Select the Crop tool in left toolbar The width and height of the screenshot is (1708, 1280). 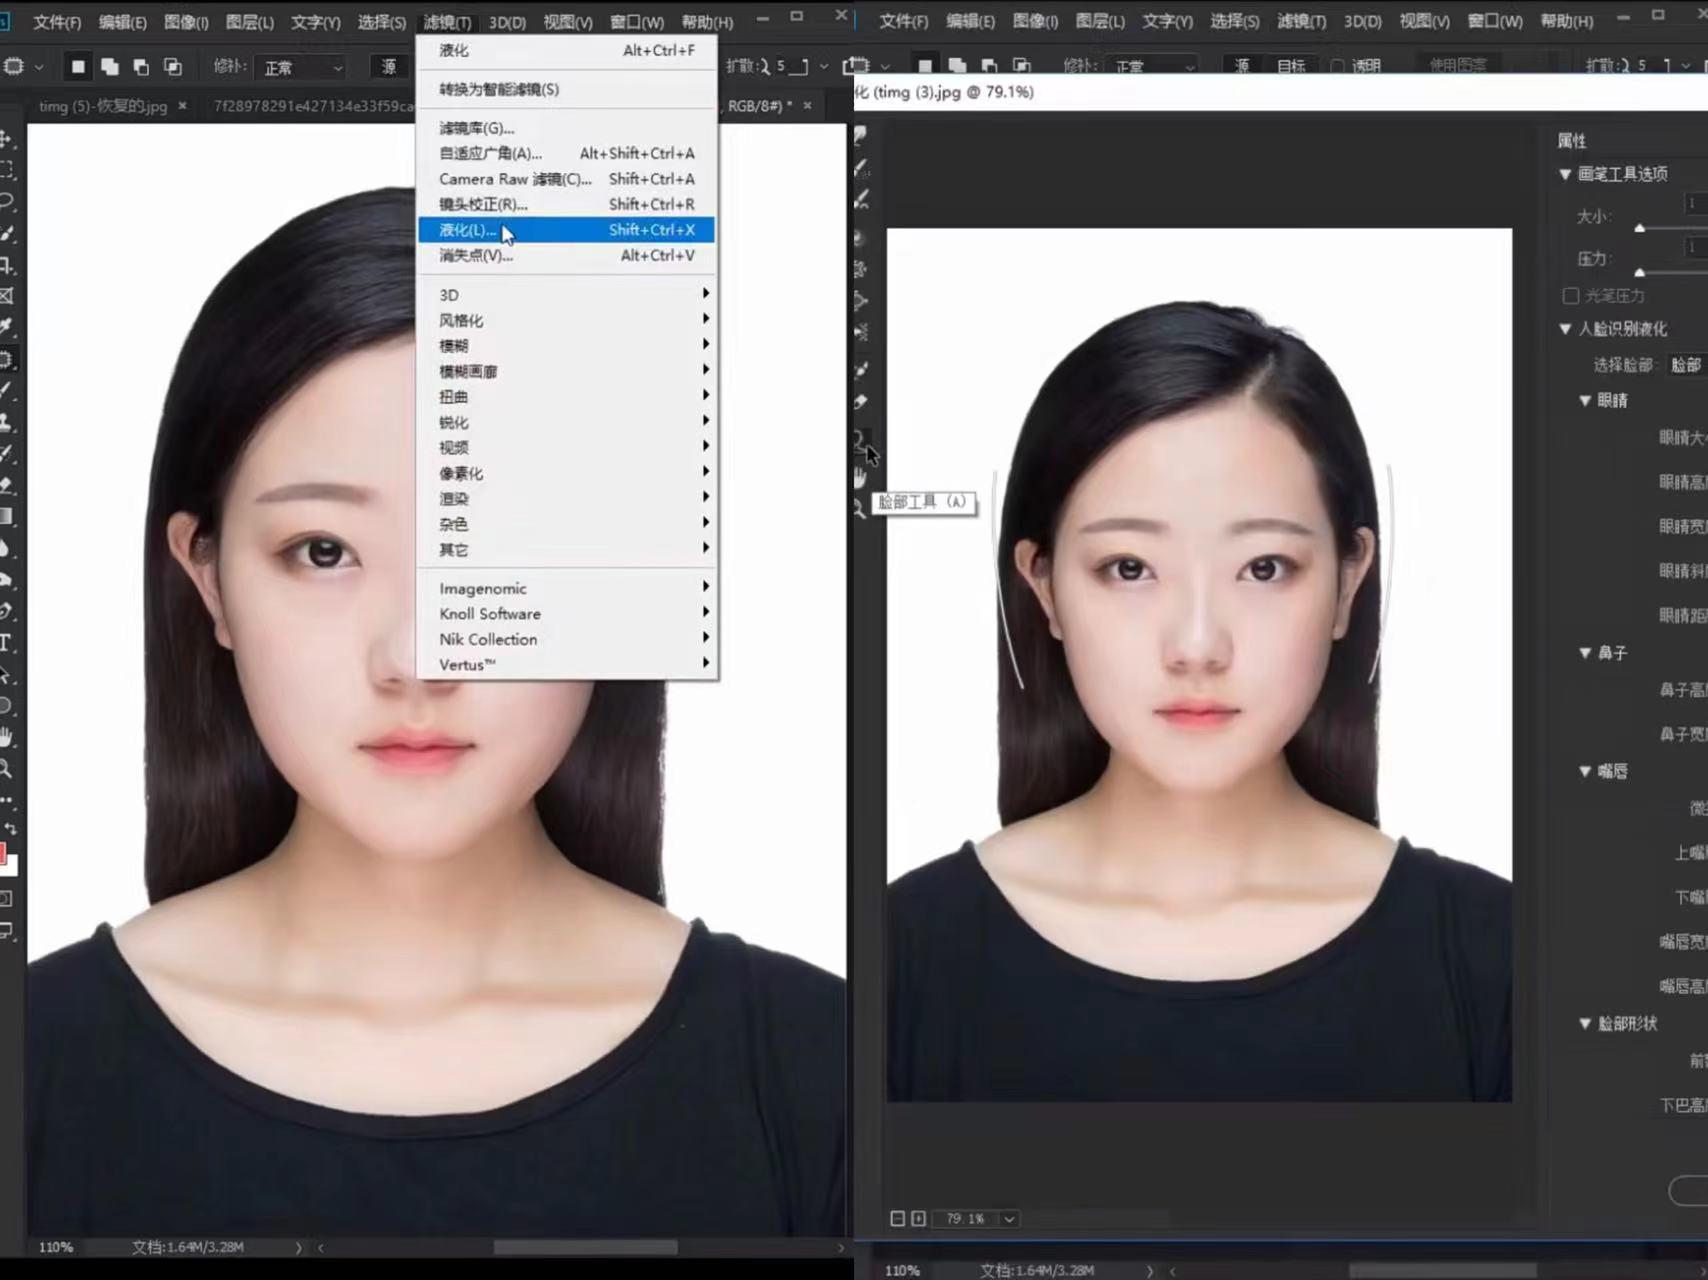click(x=6, y=265)
